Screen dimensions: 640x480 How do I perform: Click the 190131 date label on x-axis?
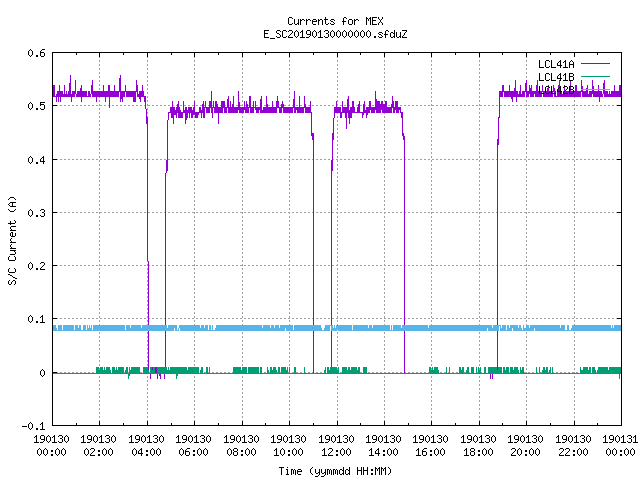click(620, 440)
